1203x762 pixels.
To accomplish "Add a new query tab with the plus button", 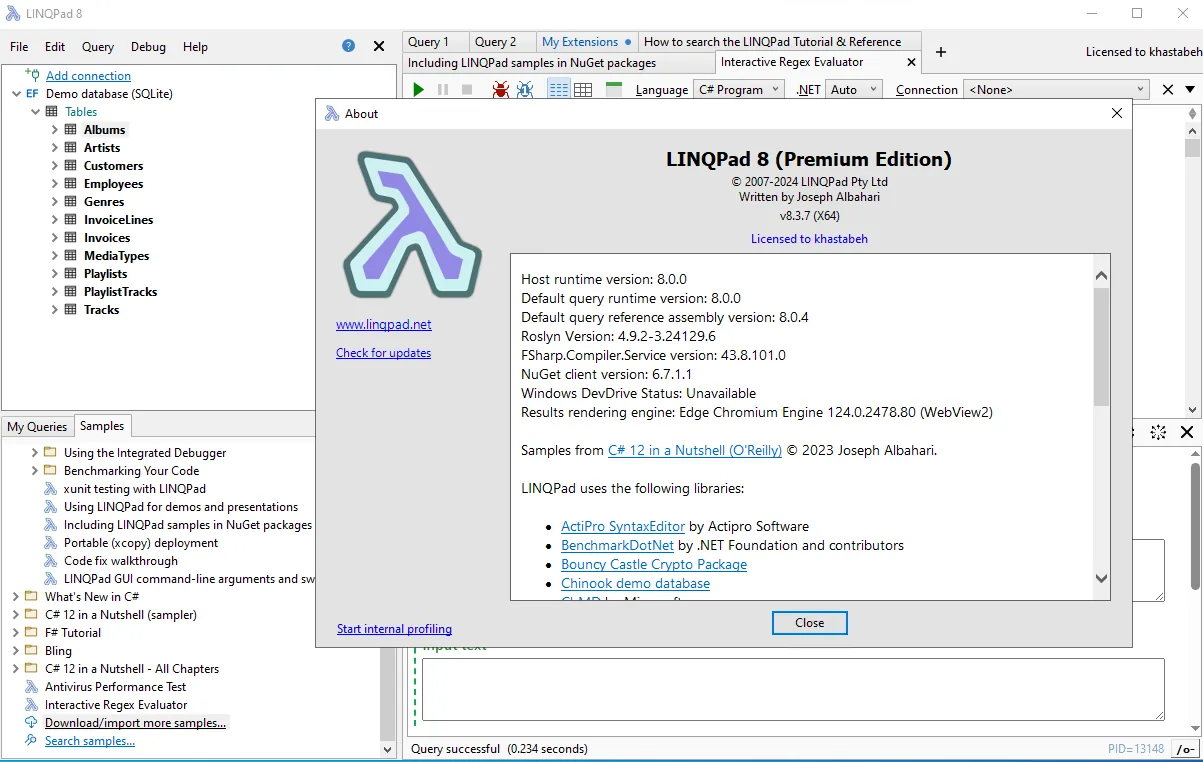I will (x=940, y=52).
